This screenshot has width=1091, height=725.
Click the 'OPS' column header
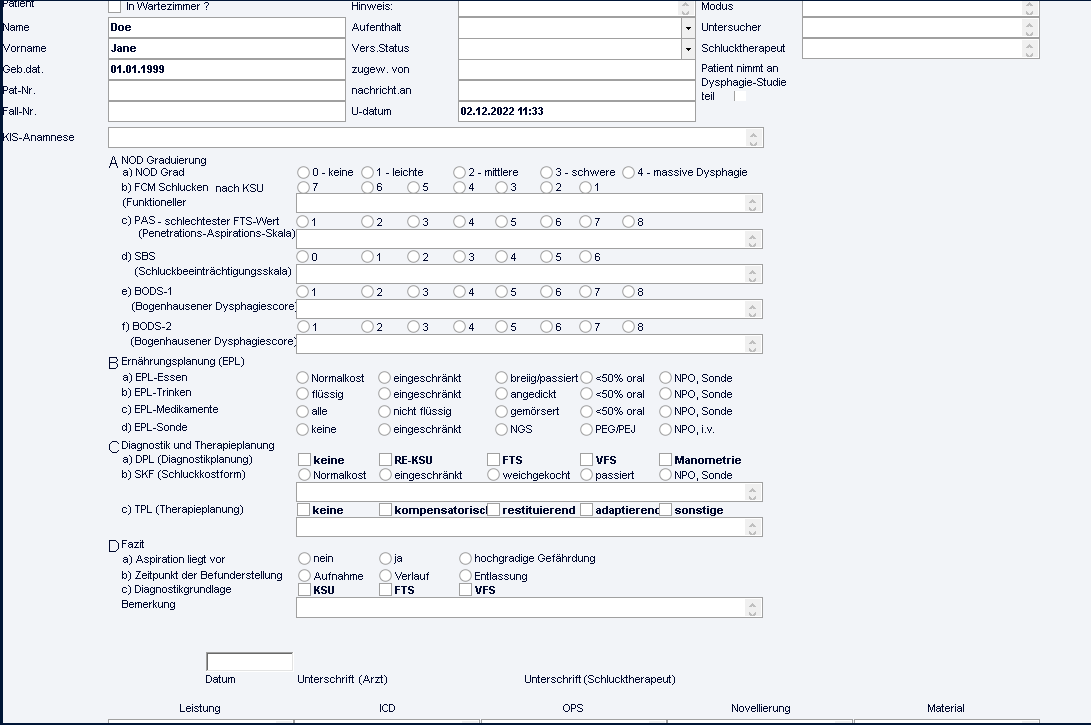click(573, 708)
